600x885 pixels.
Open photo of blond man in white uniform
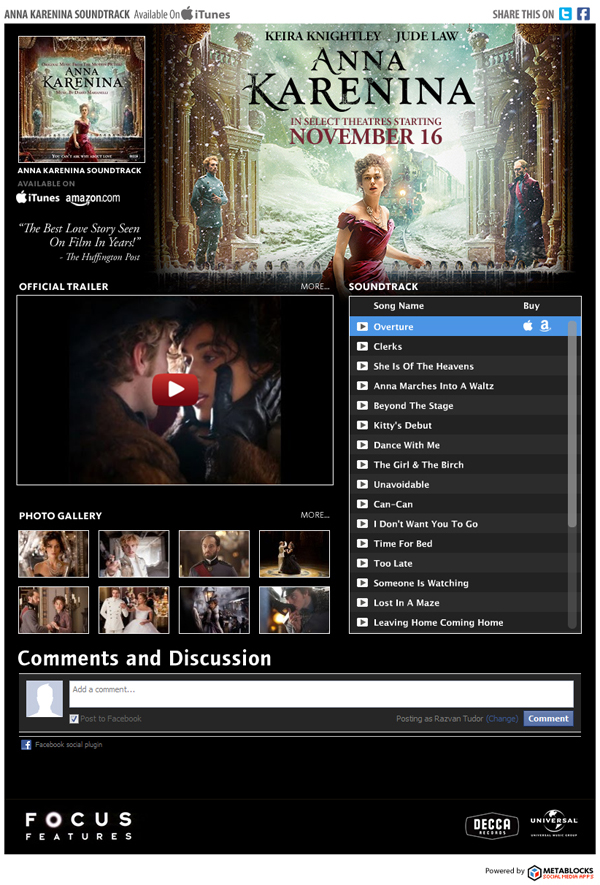point(134,554)
